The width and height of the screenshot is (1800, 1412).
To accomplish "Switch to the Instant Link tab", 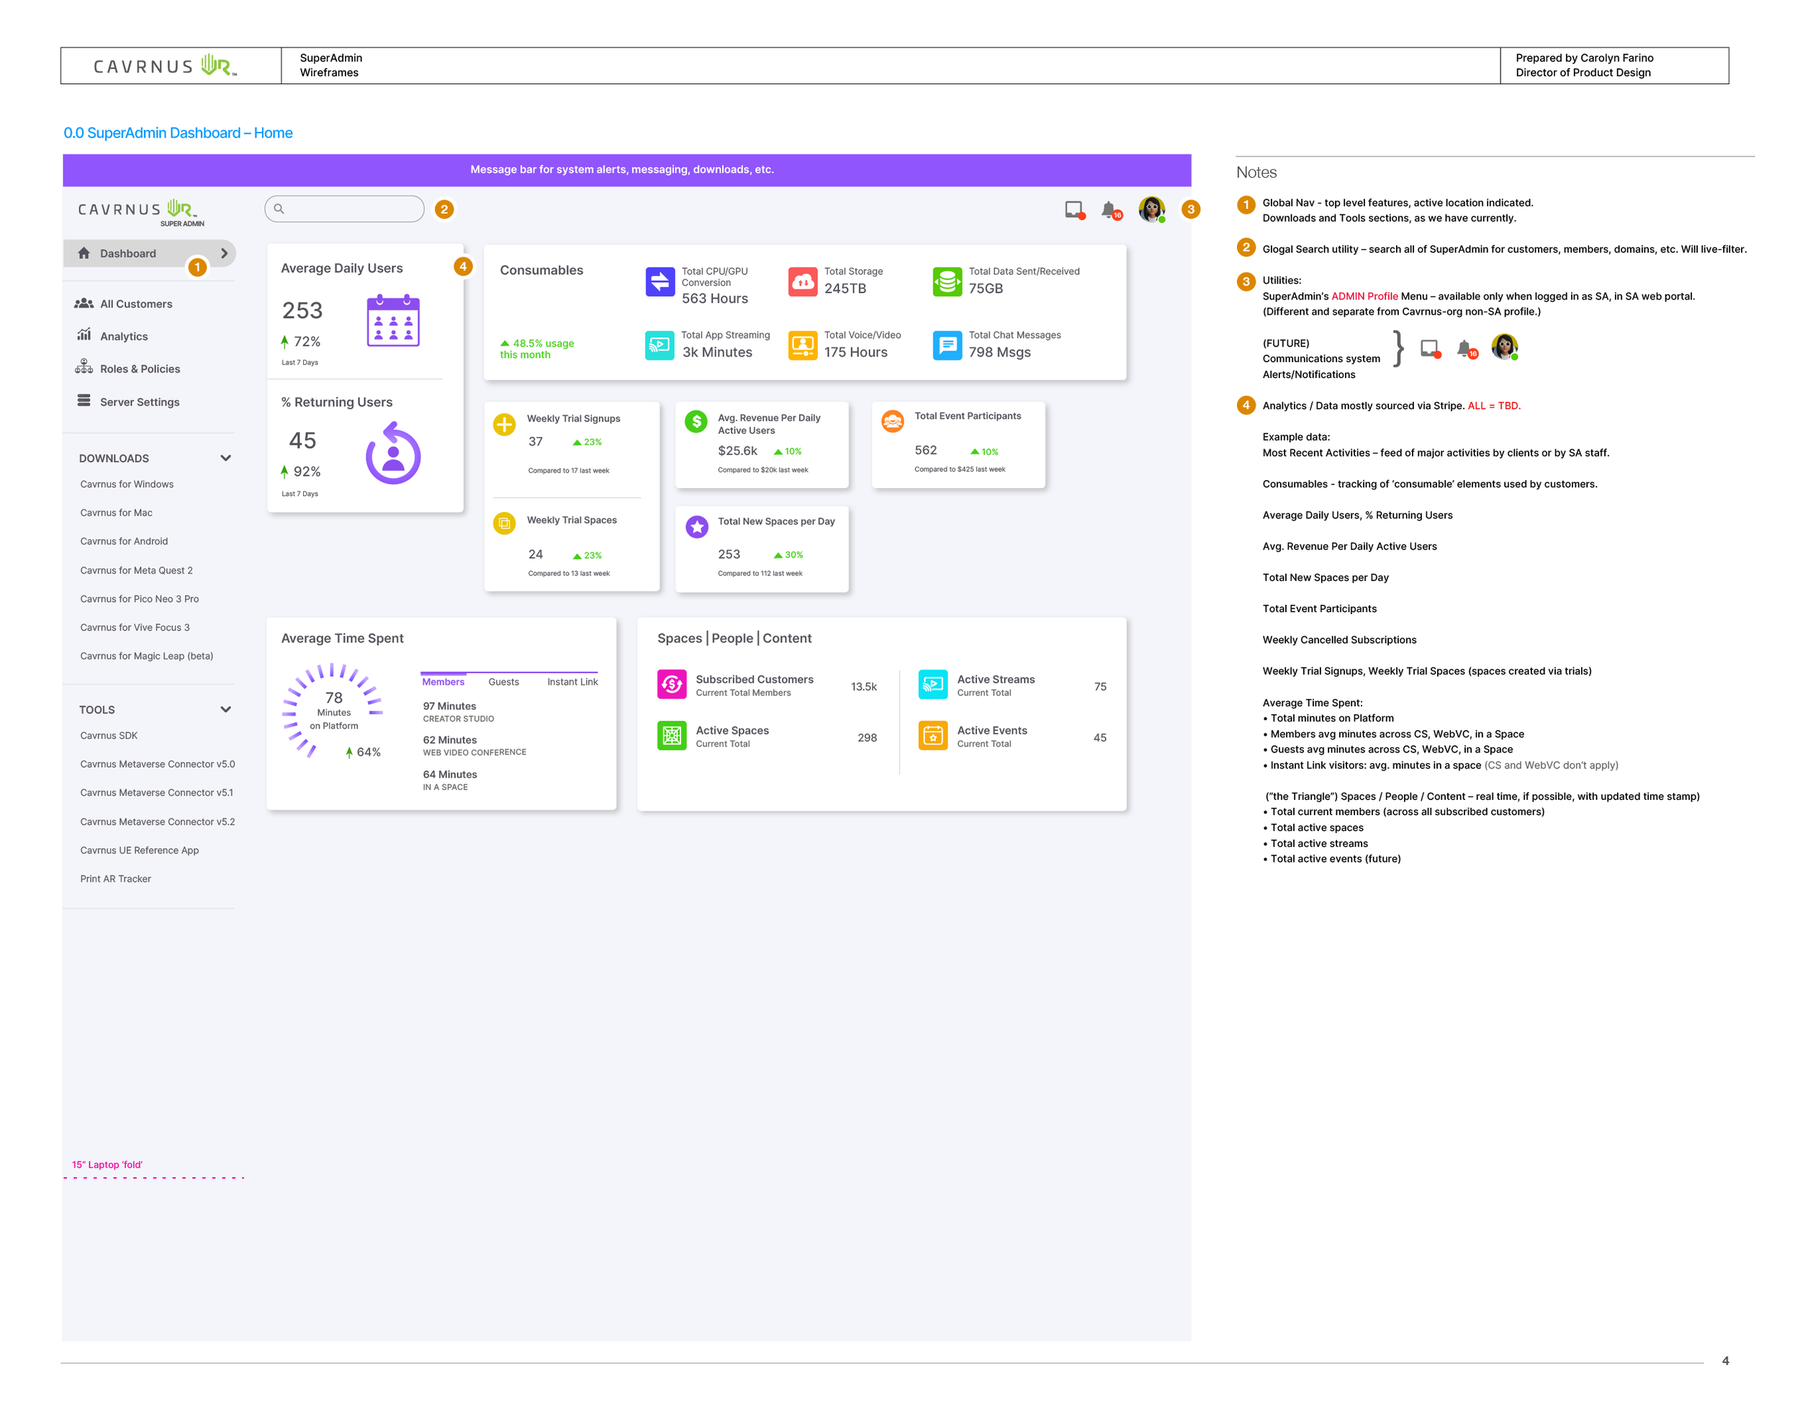I will coord(572,682).
